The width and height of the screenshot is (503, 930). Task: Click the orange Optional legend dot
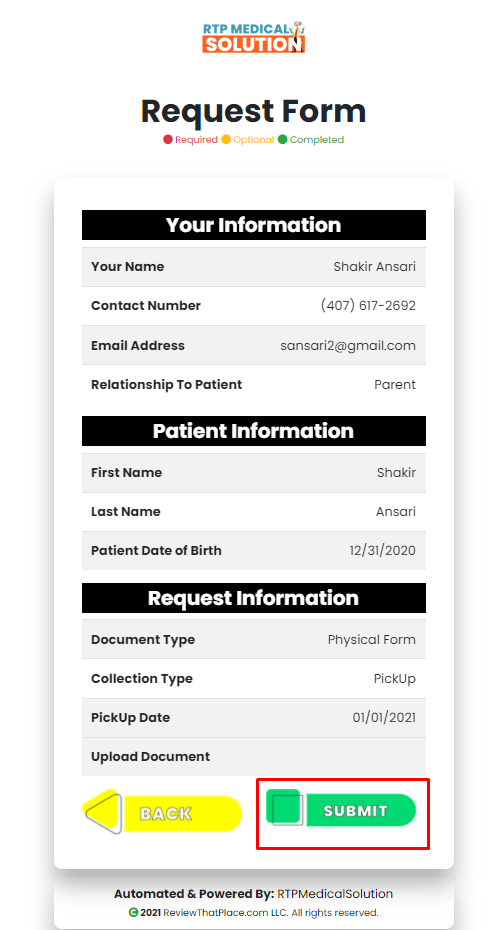tap(226, 139)
